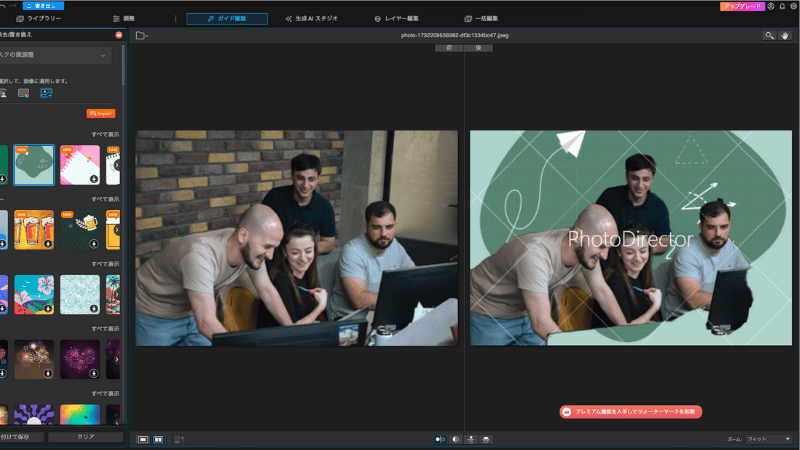Click the original photo preview

click(296, 238)
